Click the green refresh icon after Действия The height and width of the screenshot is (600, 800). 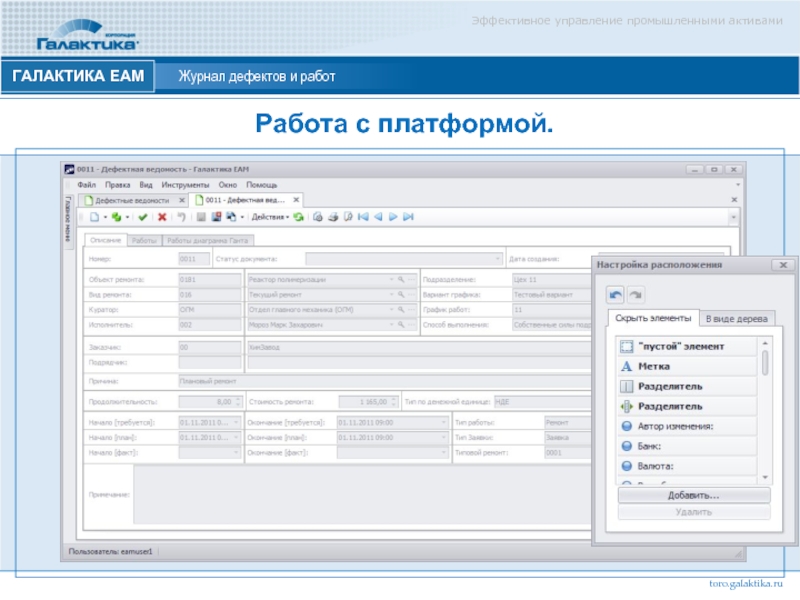tap(298, 216)
